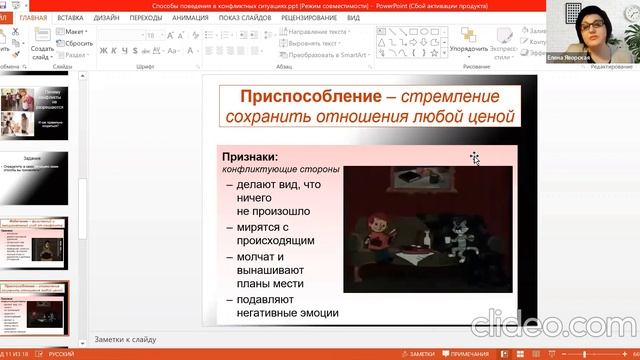640x360 pixels.
Task: Click zoom out minus button
Action: [564, 354]
